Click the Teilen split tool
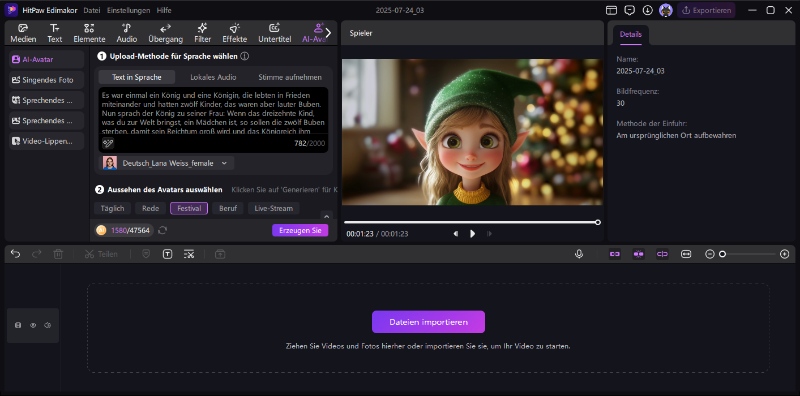800x396 pixels. (101, 254)
